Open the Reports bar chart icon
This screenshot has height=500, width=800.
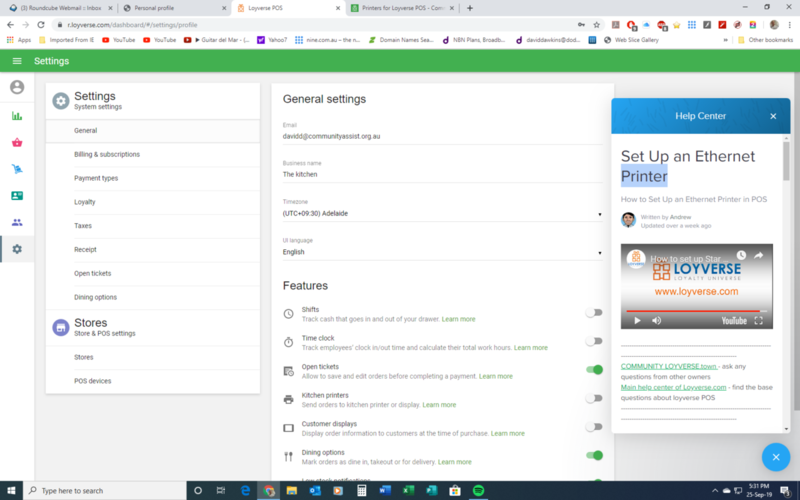tap(17, 115)
